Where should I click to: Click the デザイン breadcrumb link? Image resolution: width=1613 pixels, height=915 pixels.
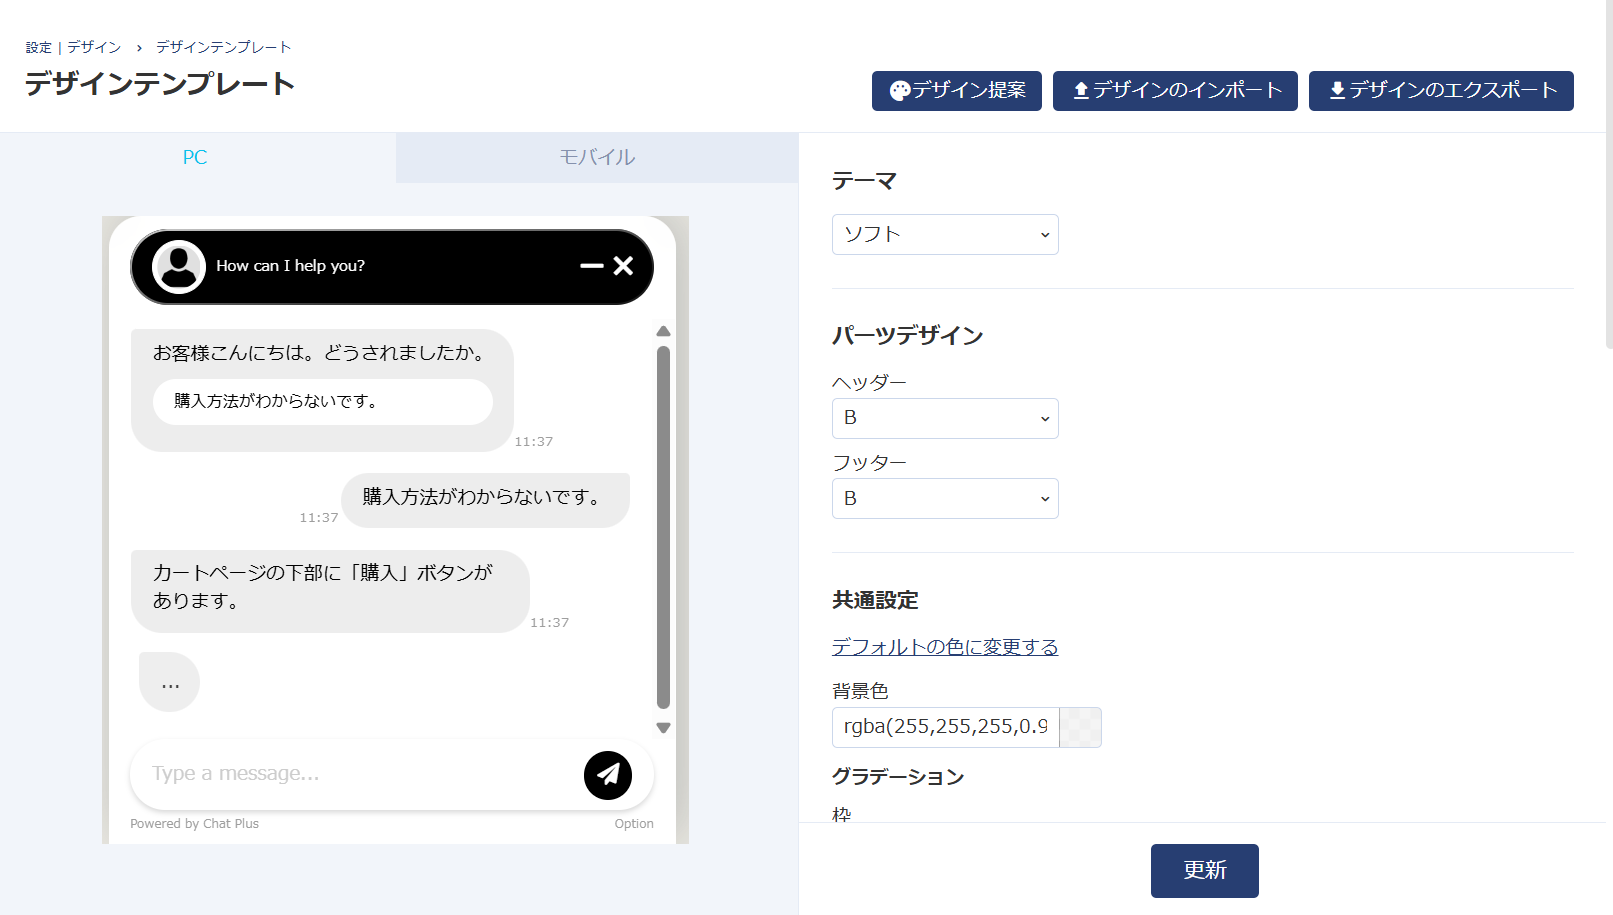click(94, 48)
